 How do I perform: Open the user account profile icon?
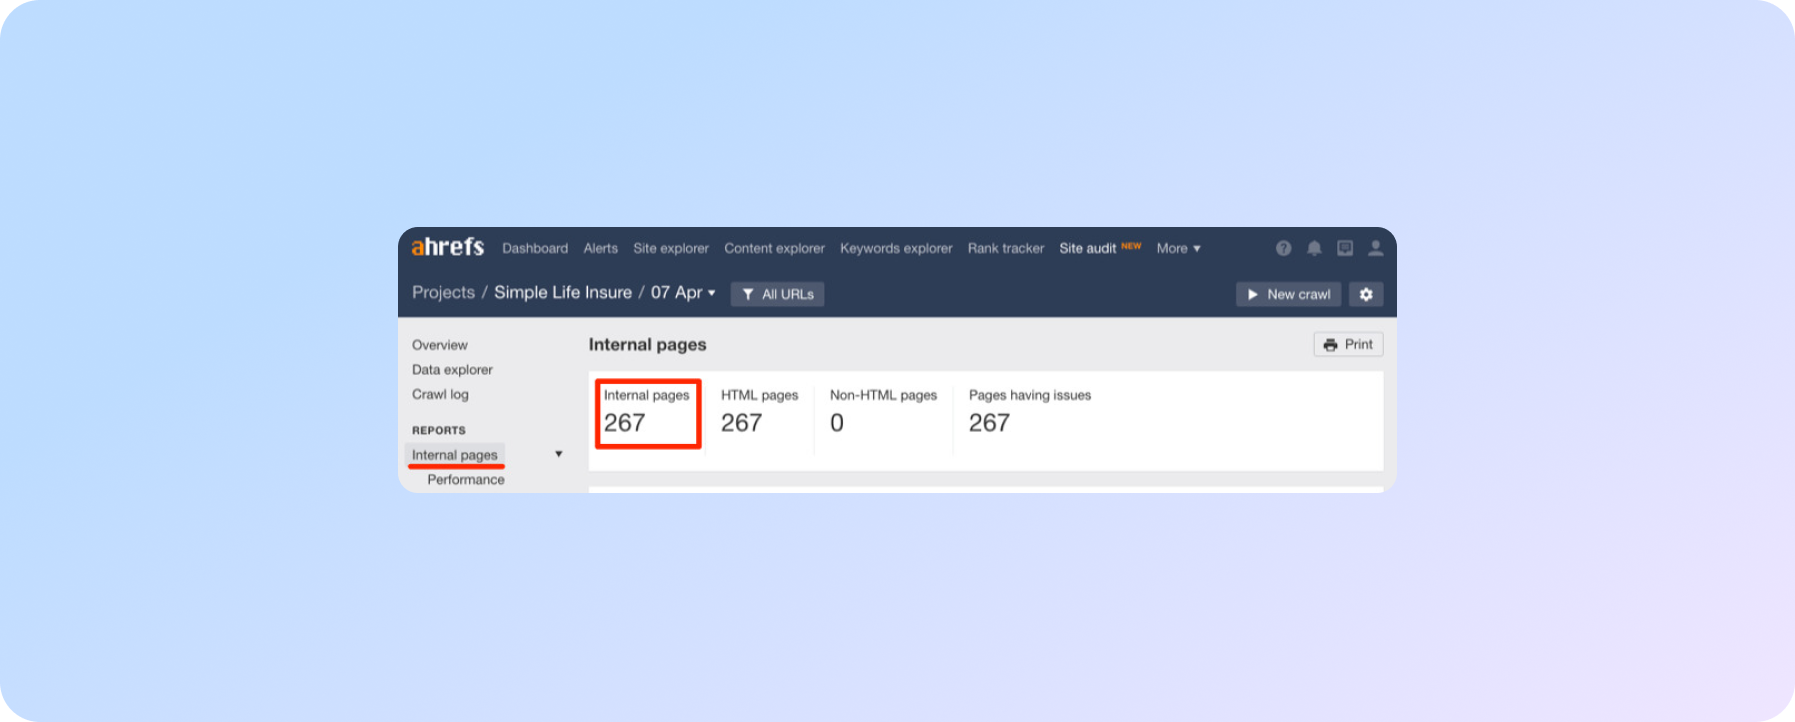click(x=1376, y=248)
